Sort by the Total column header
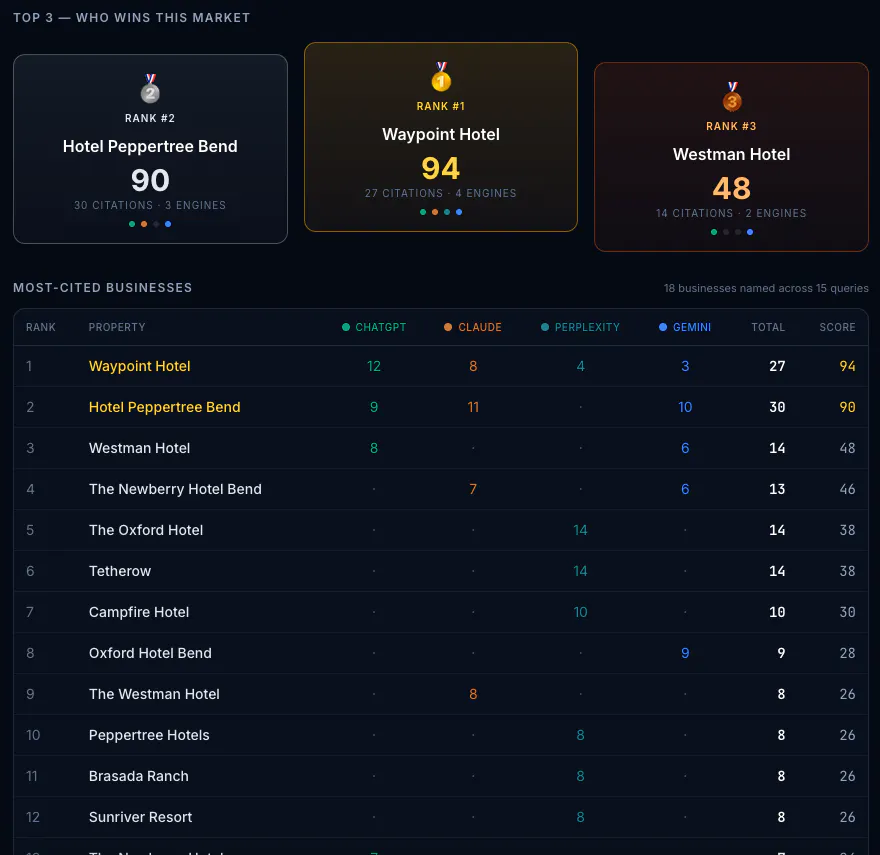Image resolution: width=880 pixels, height=855 pixels. (x=768, y=327)
